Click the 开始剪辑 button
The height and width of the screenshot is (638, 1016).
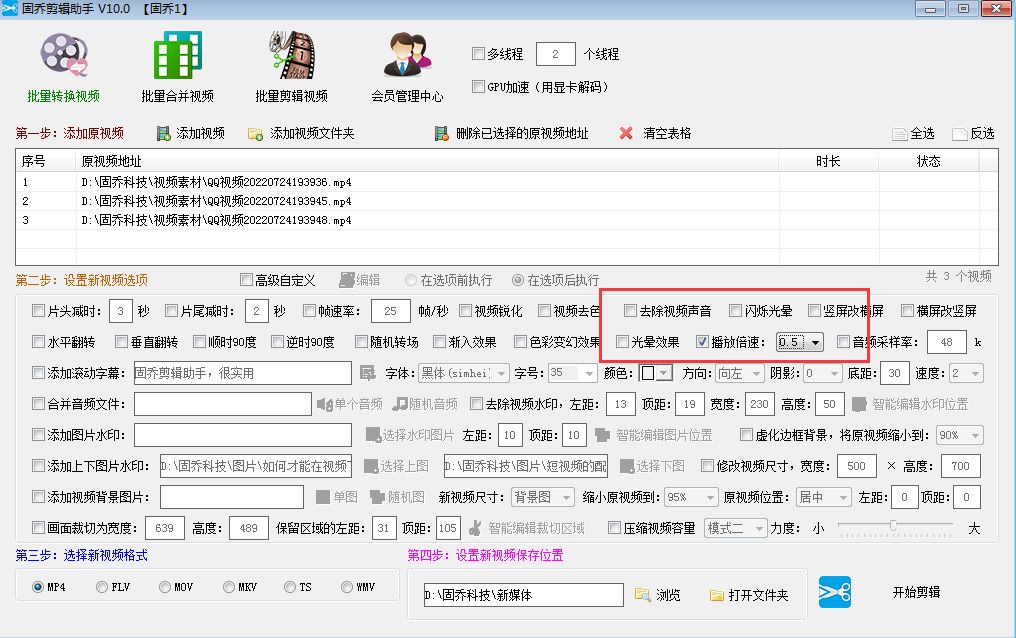click(x=916, y=592)
